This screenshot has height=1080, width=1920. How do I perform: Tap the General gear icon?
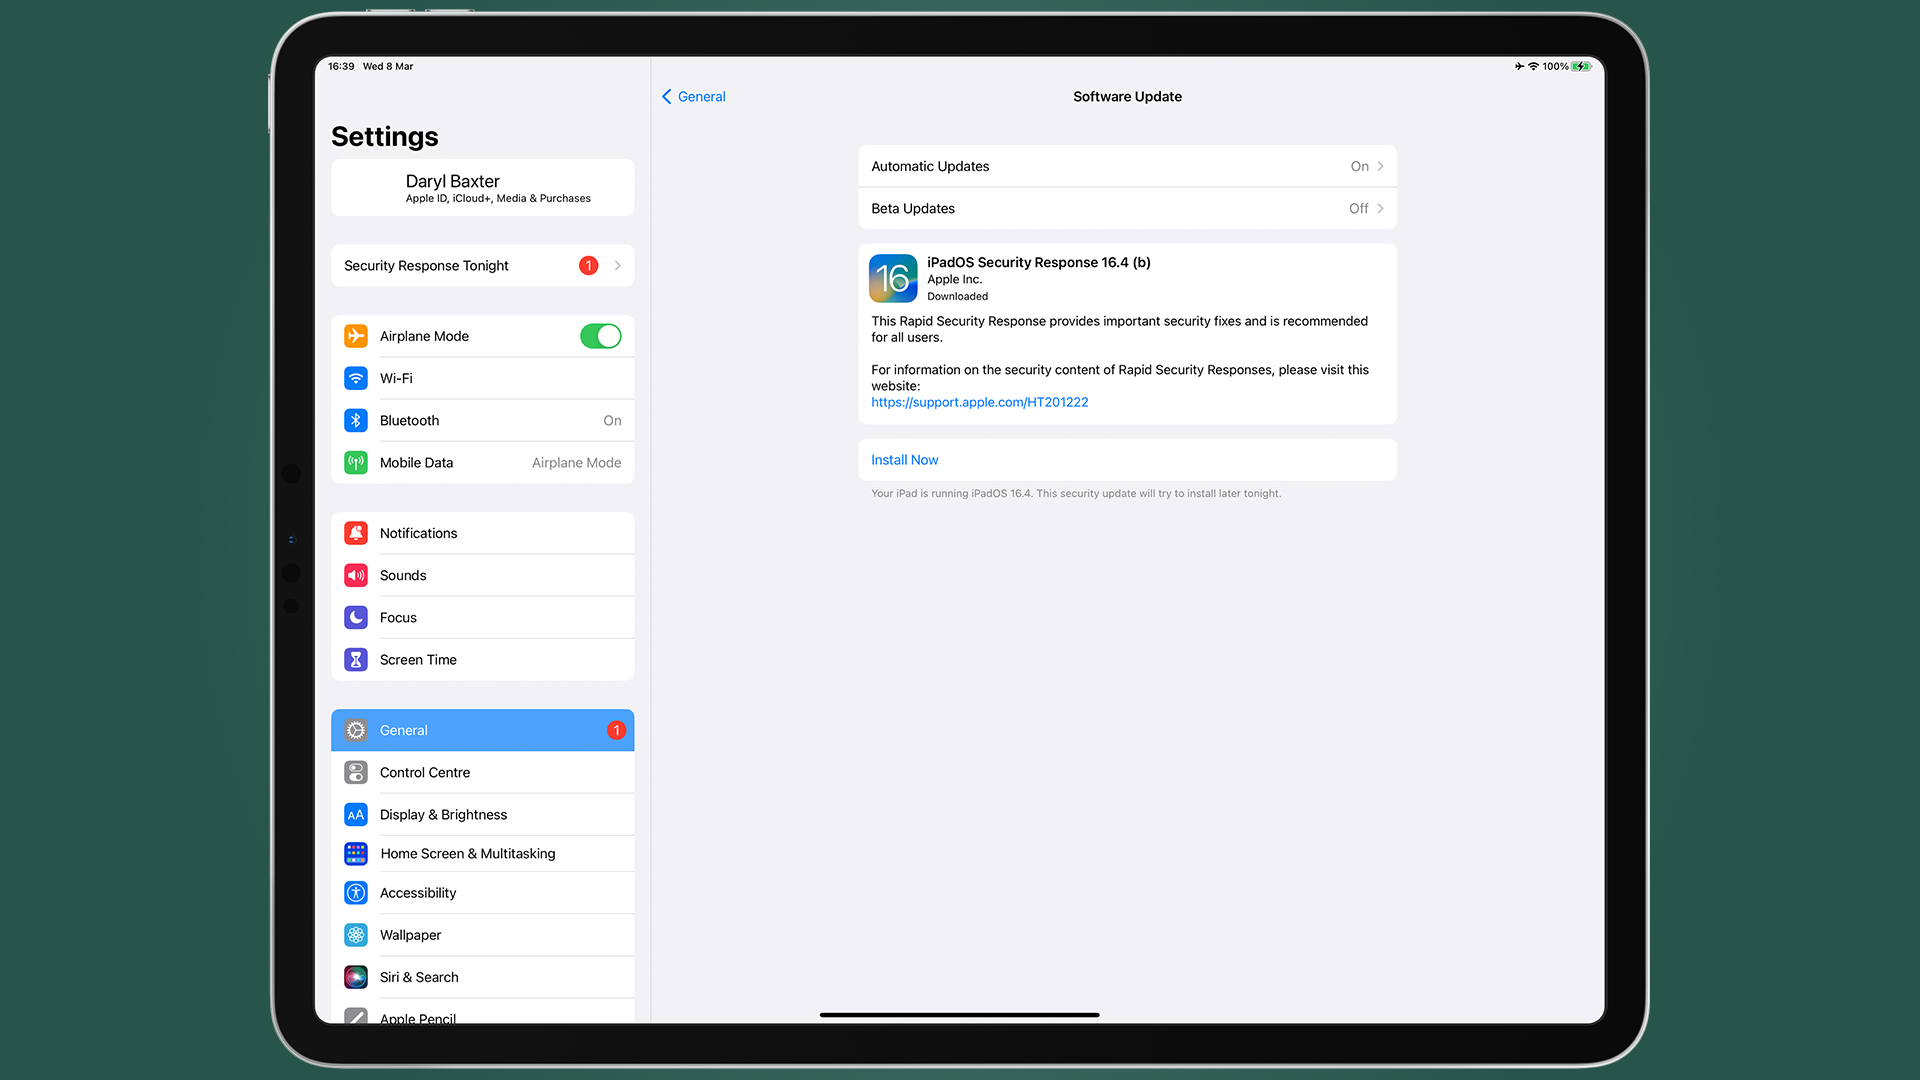[x=356, y=730]
